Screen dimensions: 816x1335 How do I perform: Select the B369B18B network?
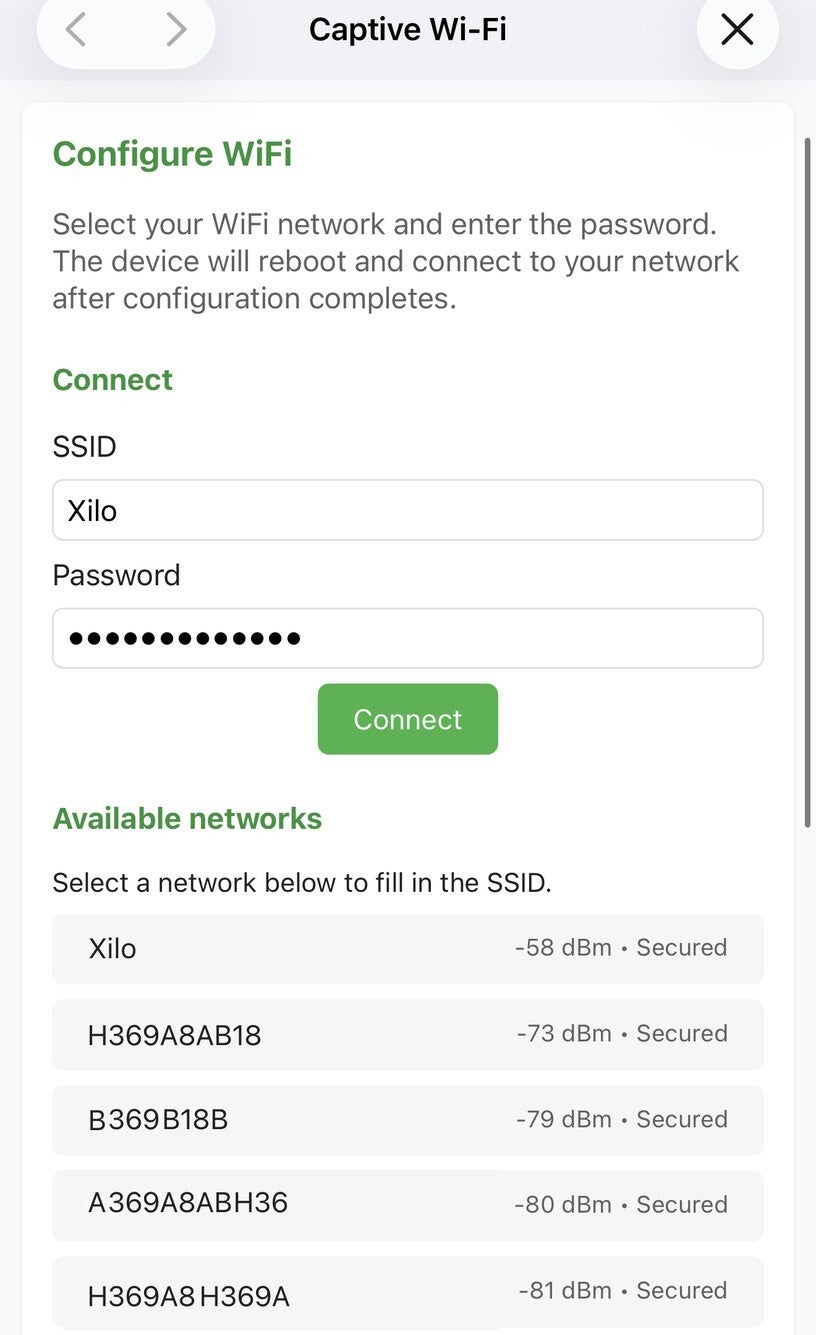pos(408,1120)
